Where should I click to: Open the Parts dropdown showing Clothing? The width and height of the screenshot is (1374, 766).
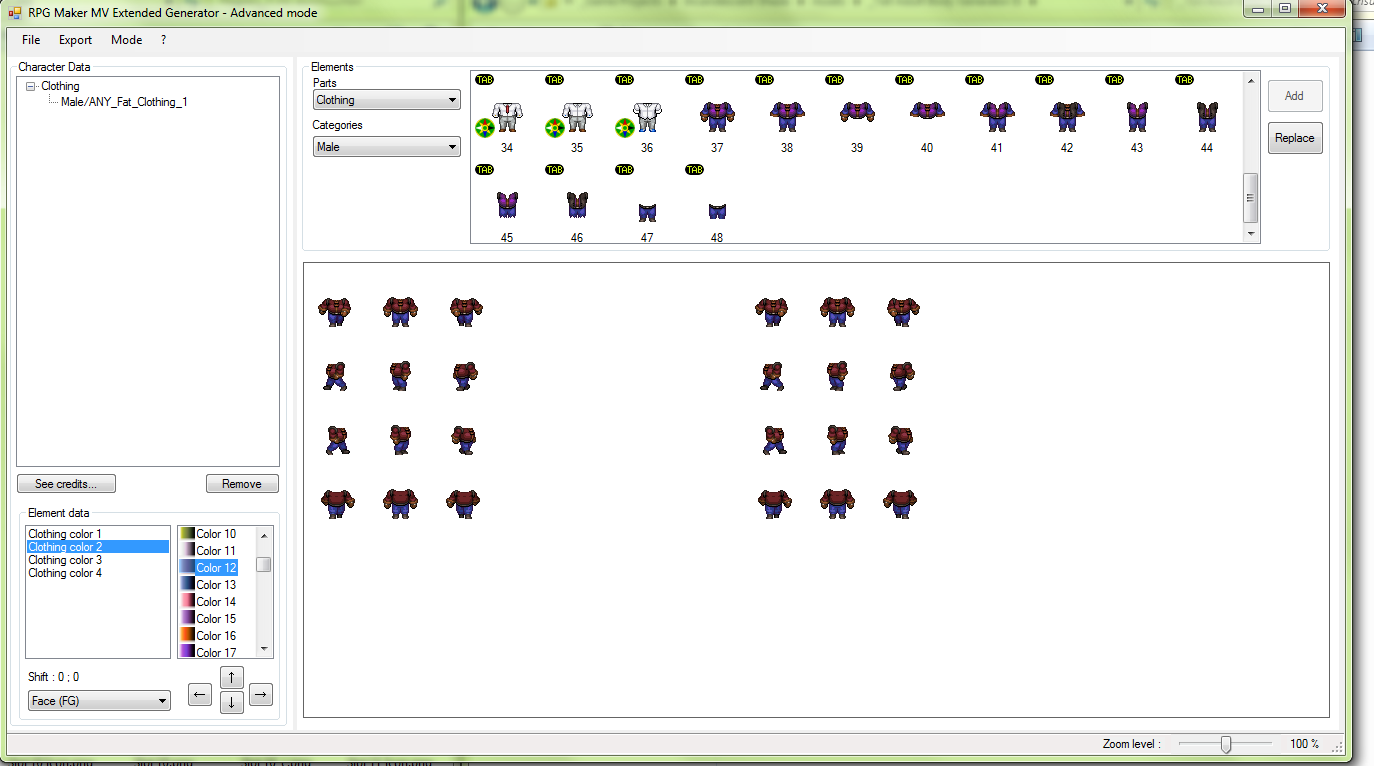387,100
